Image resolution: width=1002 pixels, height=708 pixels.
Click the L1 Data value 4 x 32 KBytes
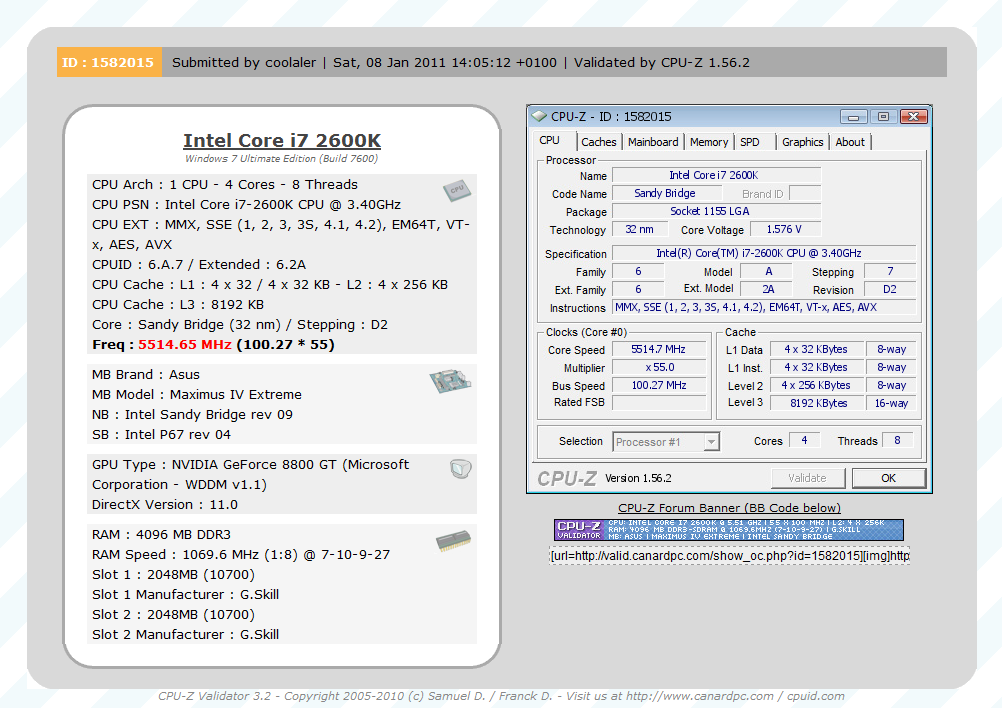point(816,350)
